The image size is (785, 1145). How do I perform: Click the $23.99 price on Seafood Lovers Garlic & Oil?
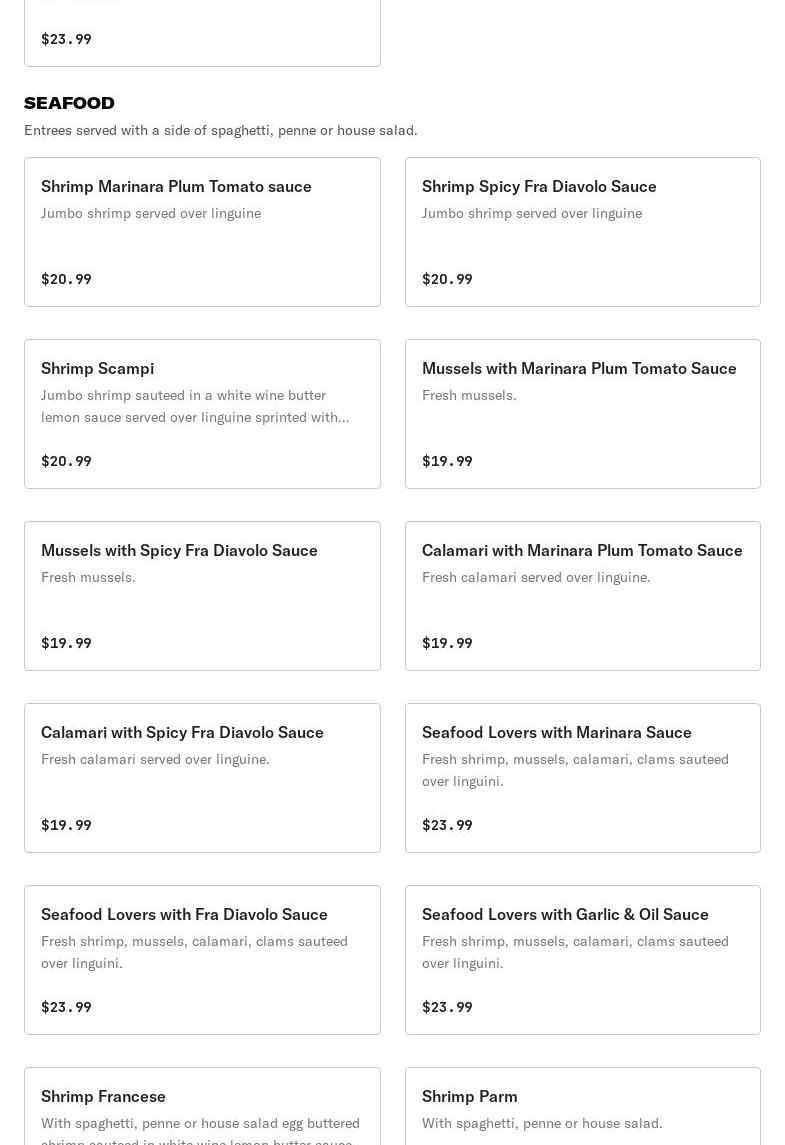pos(447,1007)
